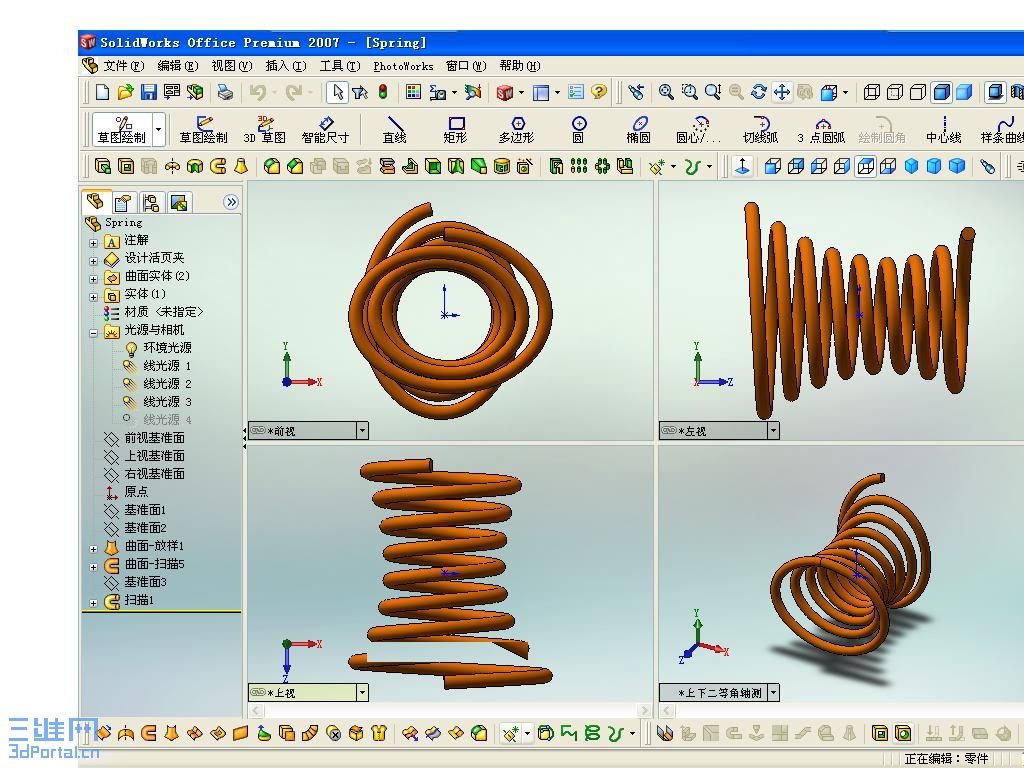
Task: Click the 直线 line sketch button
Action: tap(394, 129)
